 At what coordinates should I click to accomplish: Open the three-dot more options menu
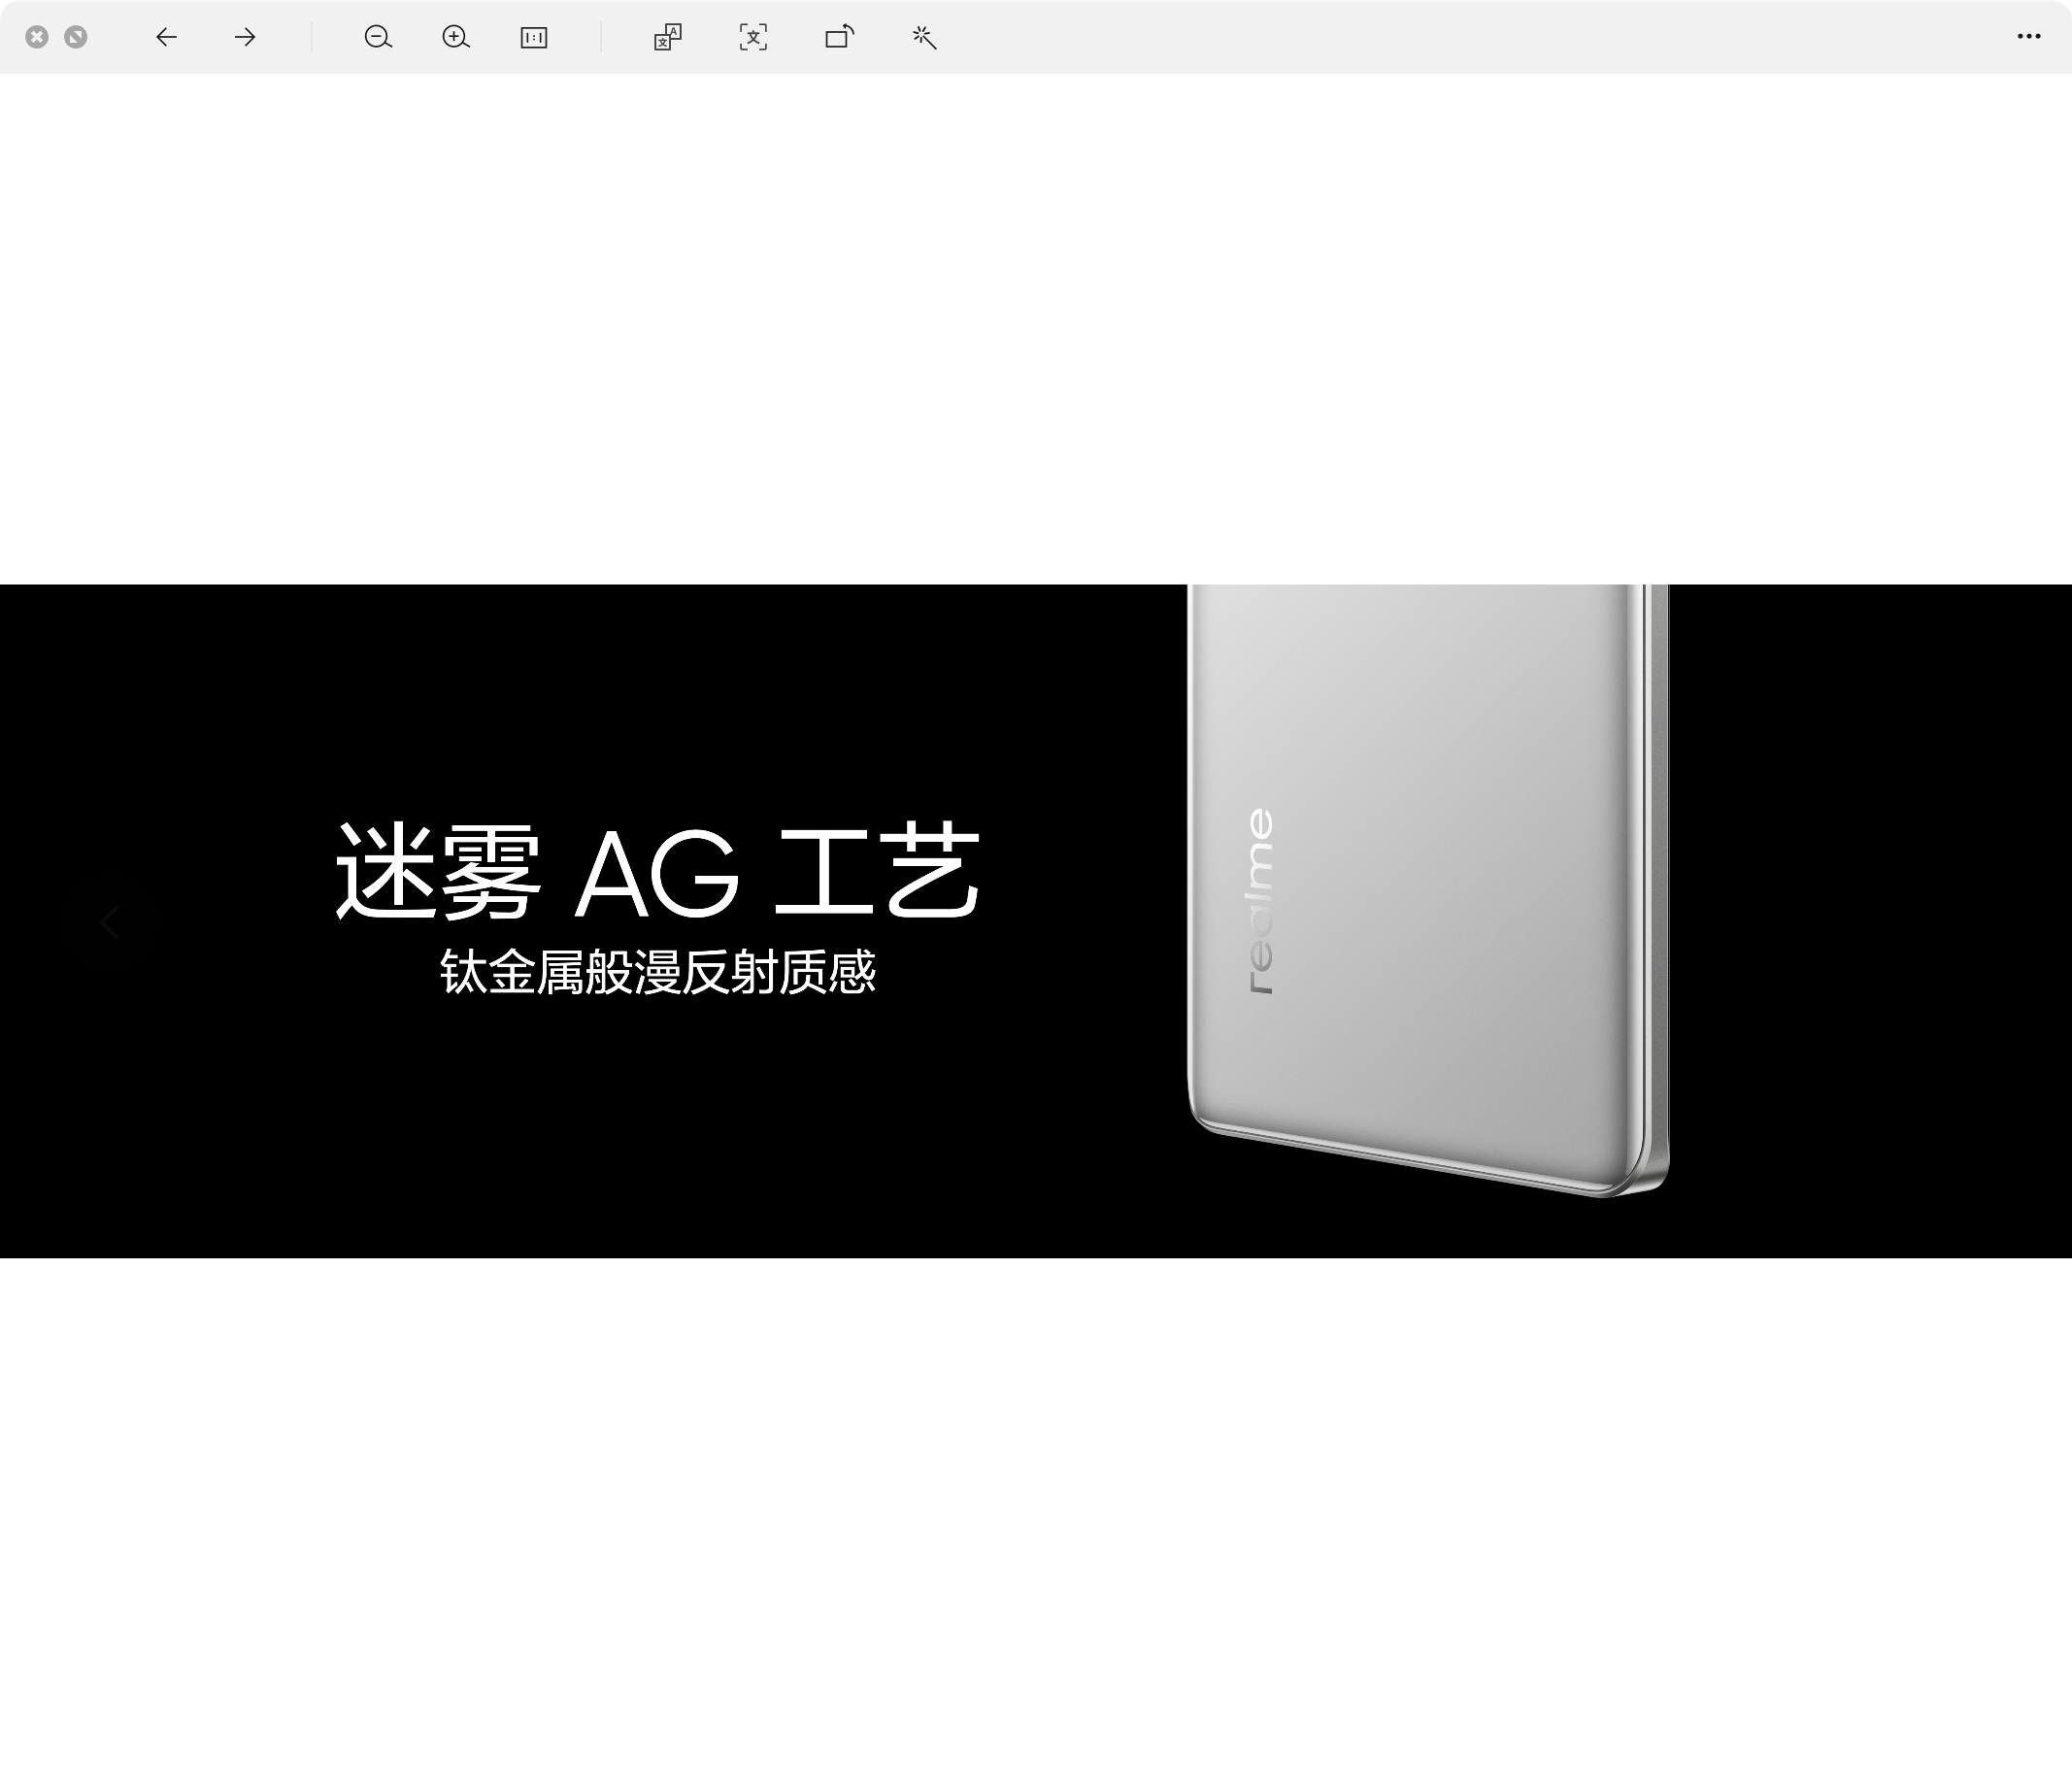[2029, 37]
